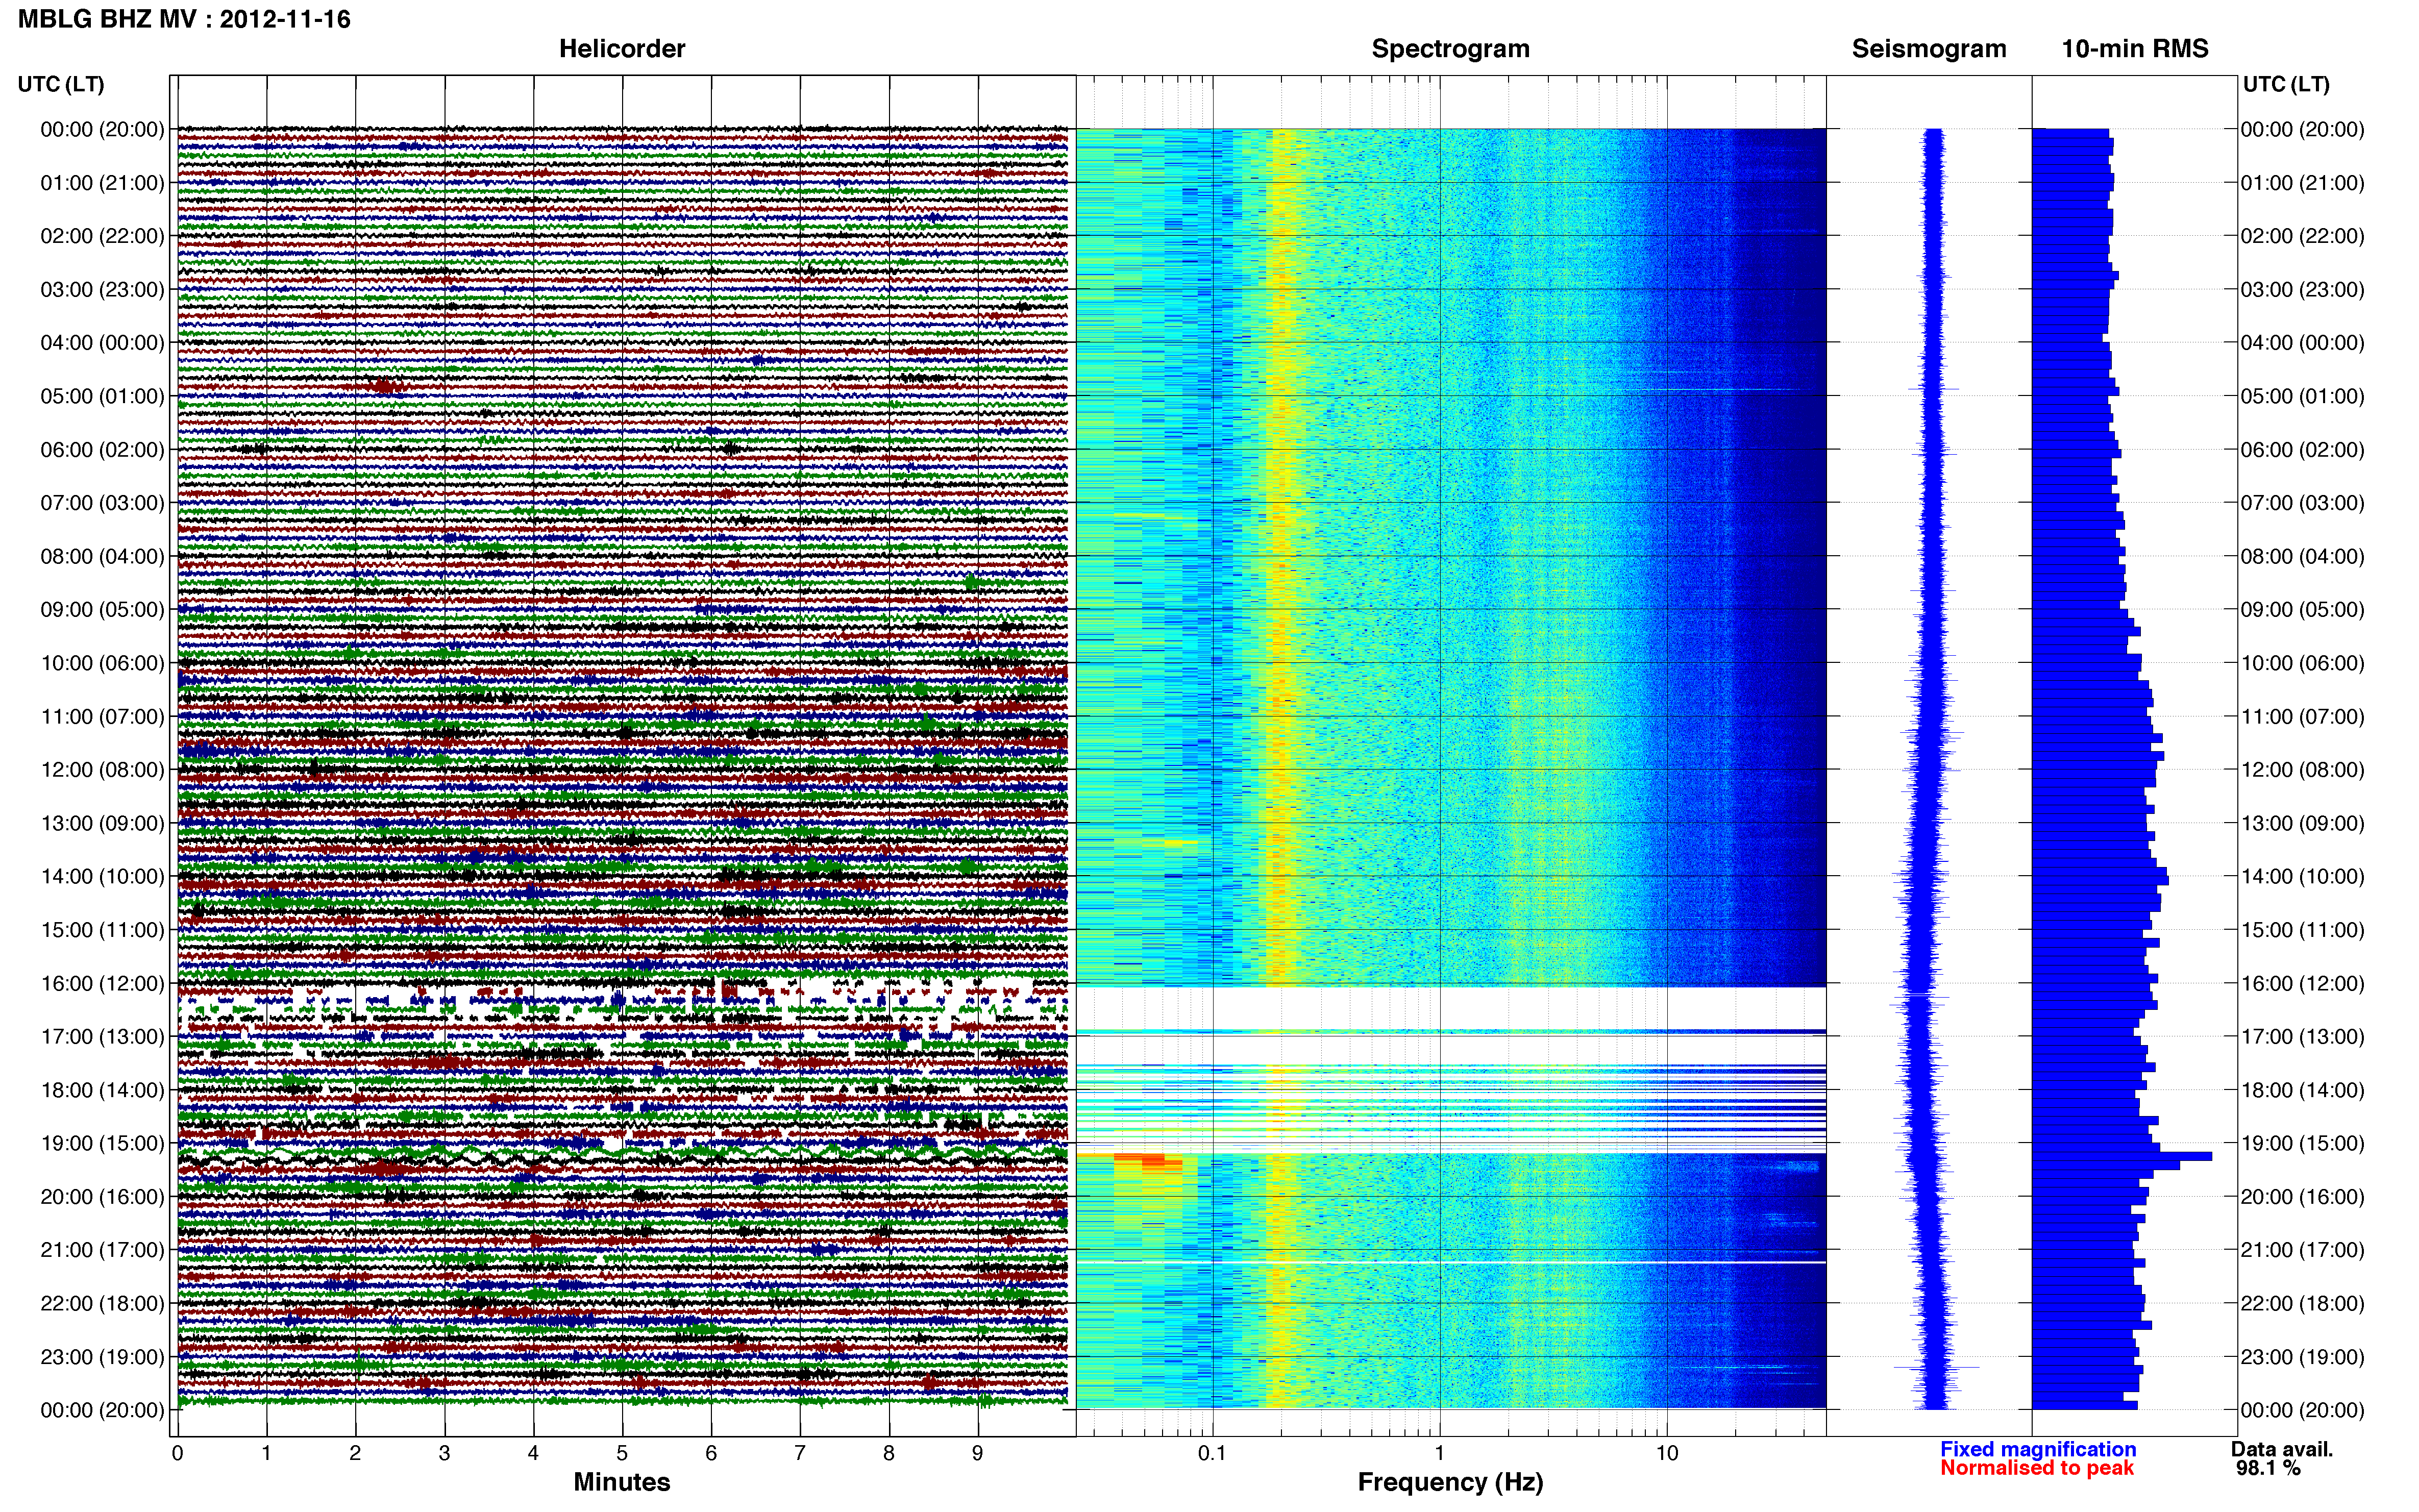This screenshot has height=1512, width=2419.
Task: Click the right '14:00 (10:00)' time label
Action: [x=2302, y=876]
